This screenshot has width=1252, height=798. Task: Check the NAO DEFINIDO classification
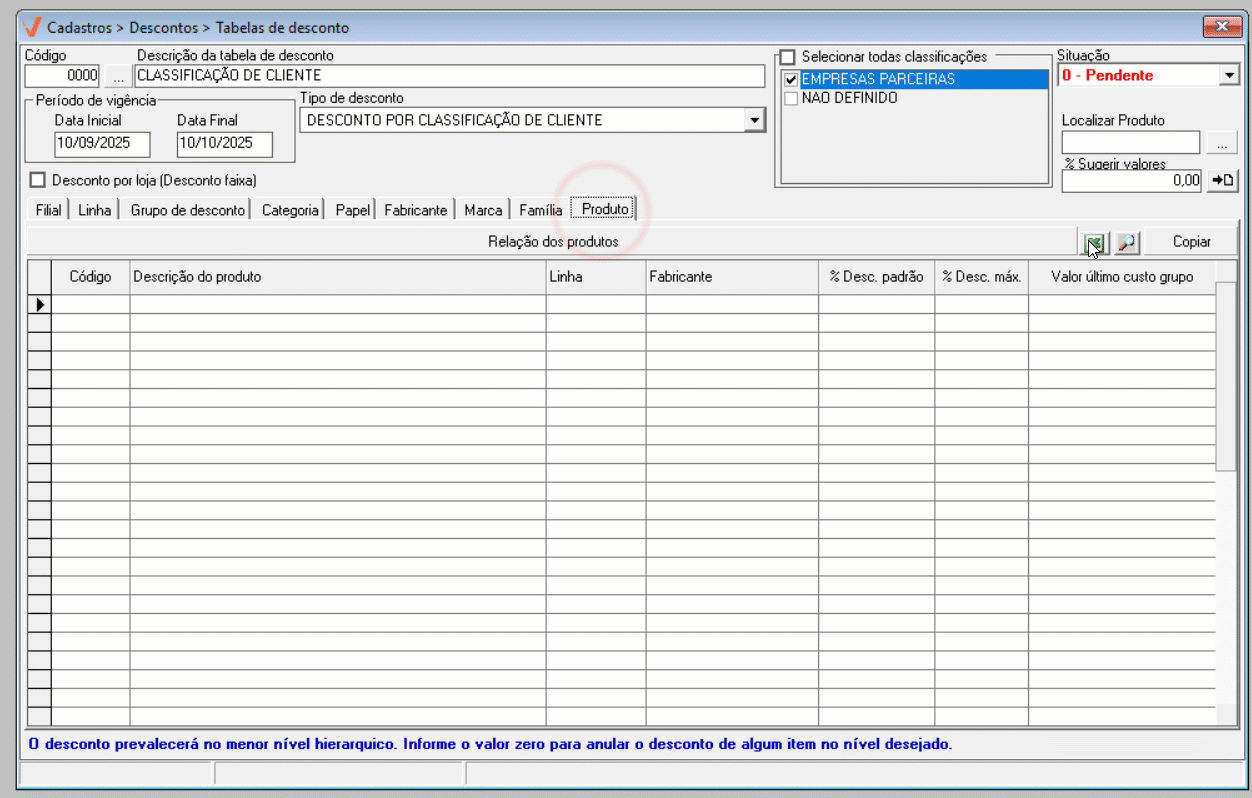791,98
